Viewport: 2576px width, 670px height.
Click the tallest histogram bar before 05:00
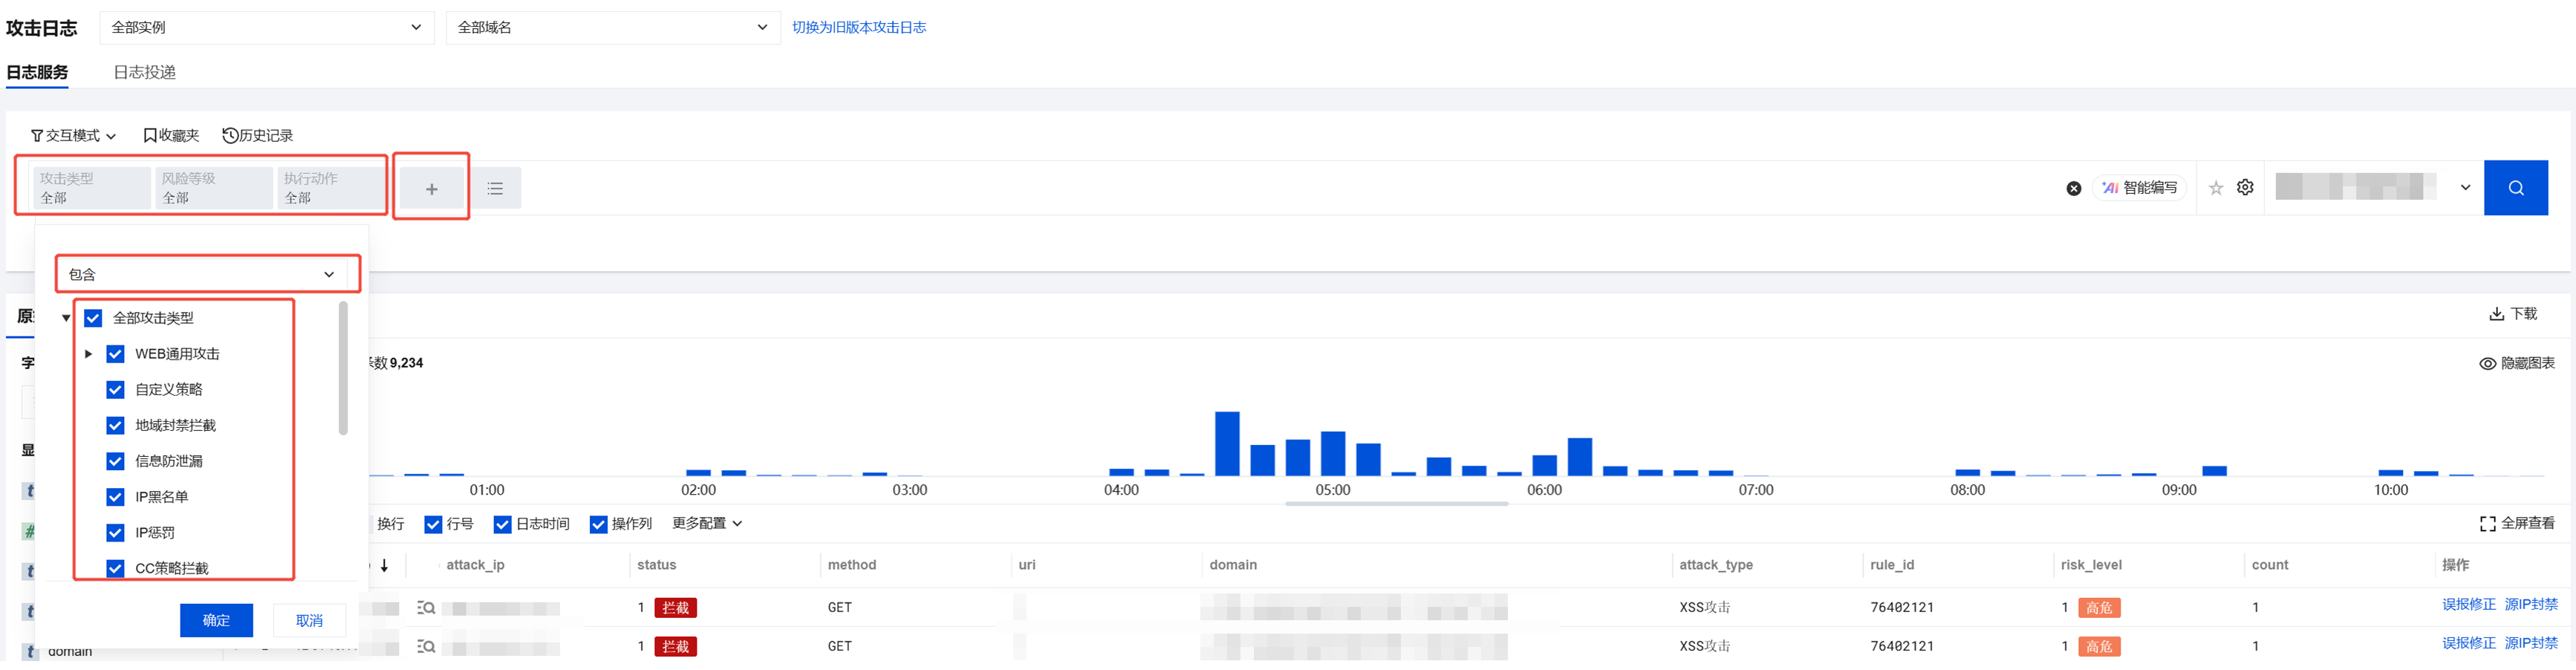(1227, 444)
